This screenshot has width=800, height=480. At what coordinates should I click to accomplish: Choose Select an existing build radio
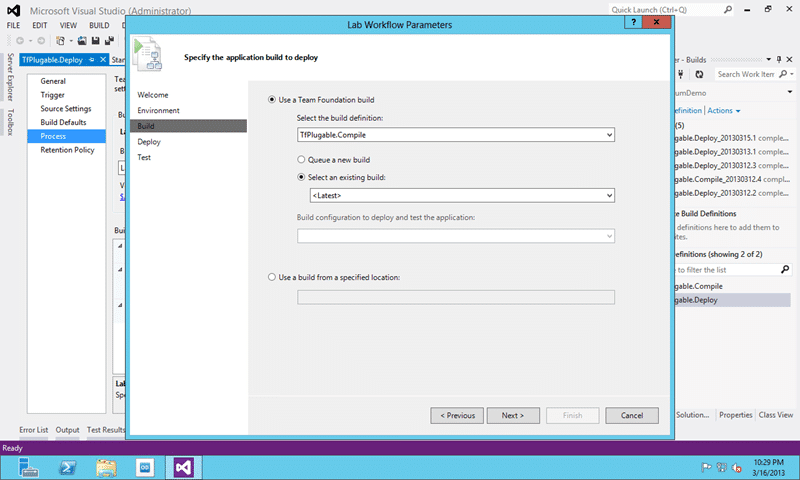(301, 177)
